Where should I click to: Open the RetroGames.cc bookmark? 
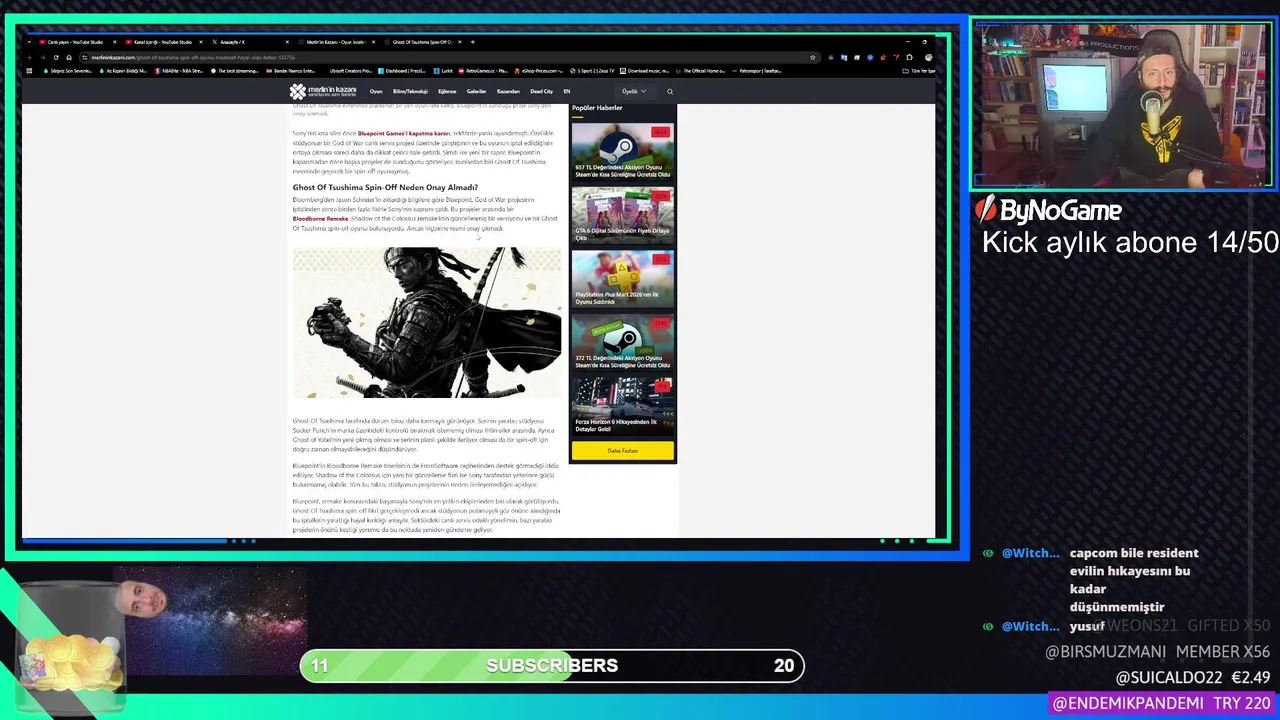[484, 71]
